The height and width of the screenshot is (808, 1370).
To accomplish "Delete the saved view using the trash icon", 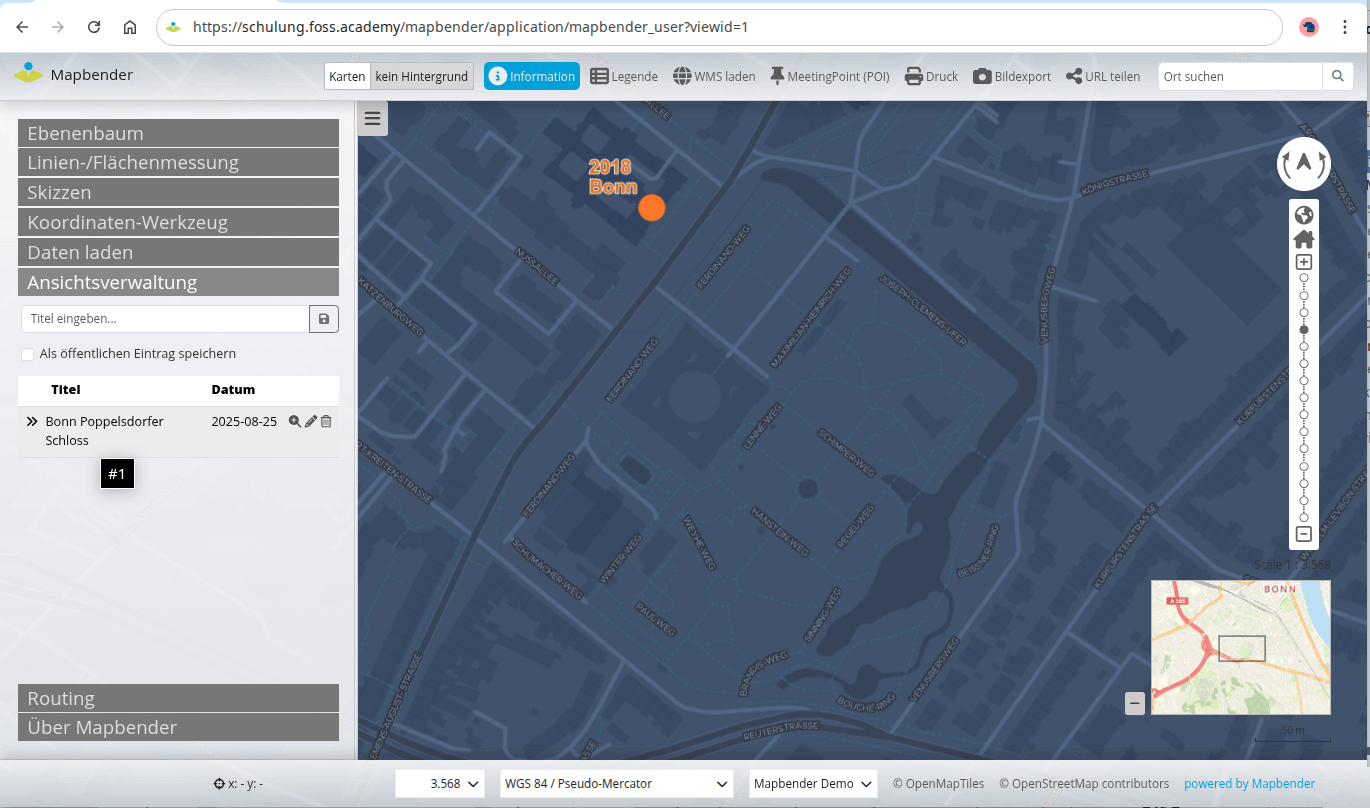I will click(326, 422).
